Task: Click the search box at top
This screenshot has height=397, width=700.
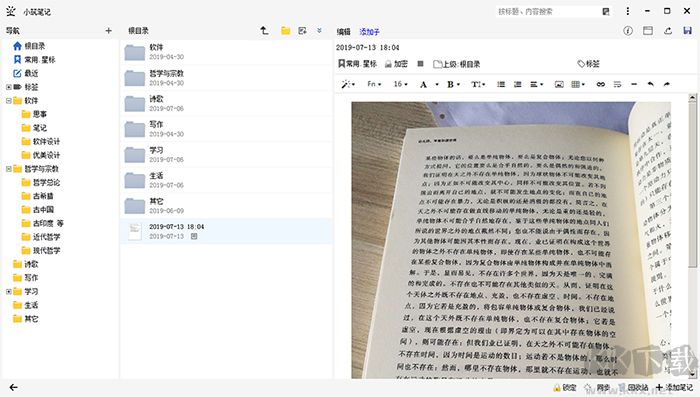Action: (x=547, y=12)
